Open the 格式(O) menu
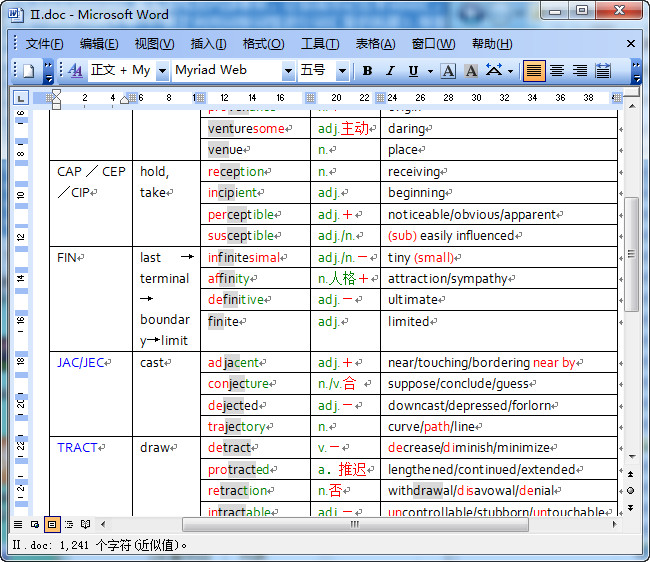 263,44
